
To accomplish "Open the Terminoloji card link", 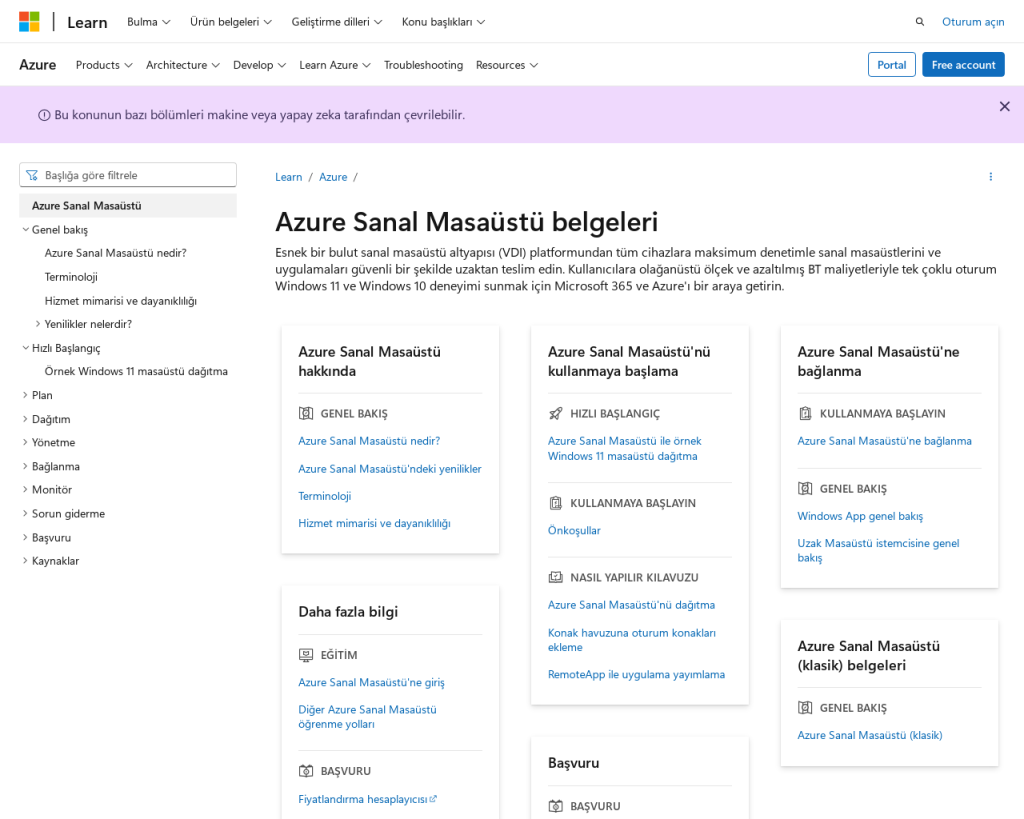I will pos(325,496).
